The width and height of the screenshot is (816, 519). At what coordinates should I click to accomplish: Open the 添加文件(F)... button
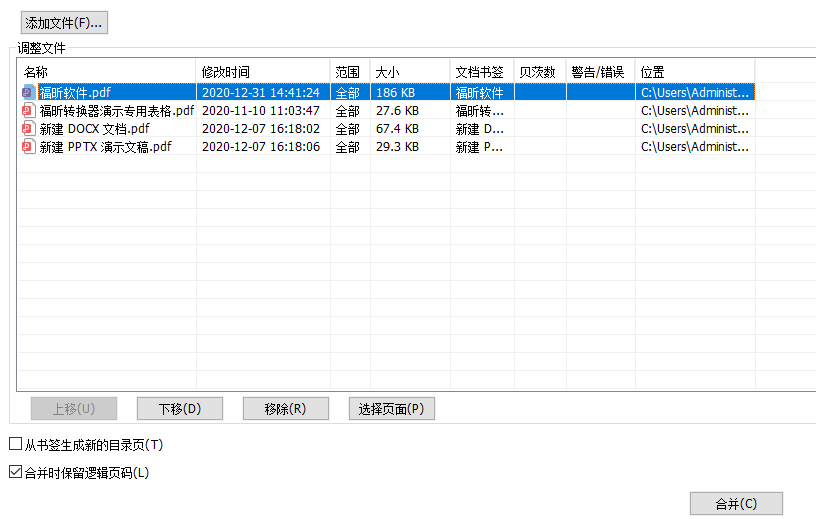point(64,23)
